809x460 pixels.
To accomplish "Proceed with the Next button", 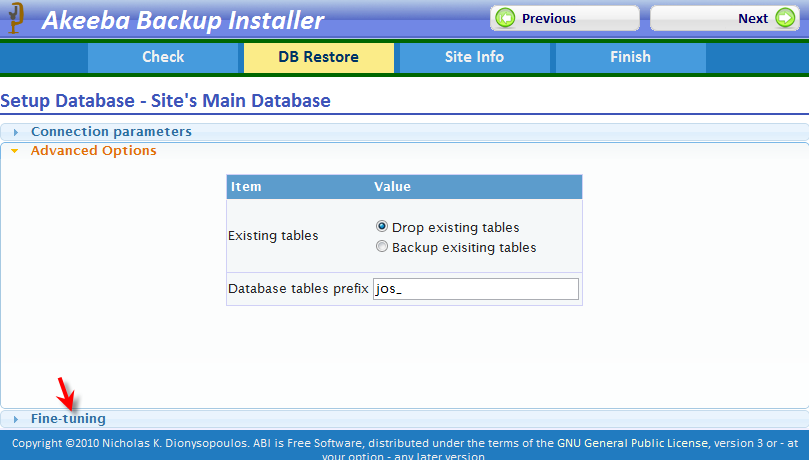I will pyautogui.click(x=725, y=18).
